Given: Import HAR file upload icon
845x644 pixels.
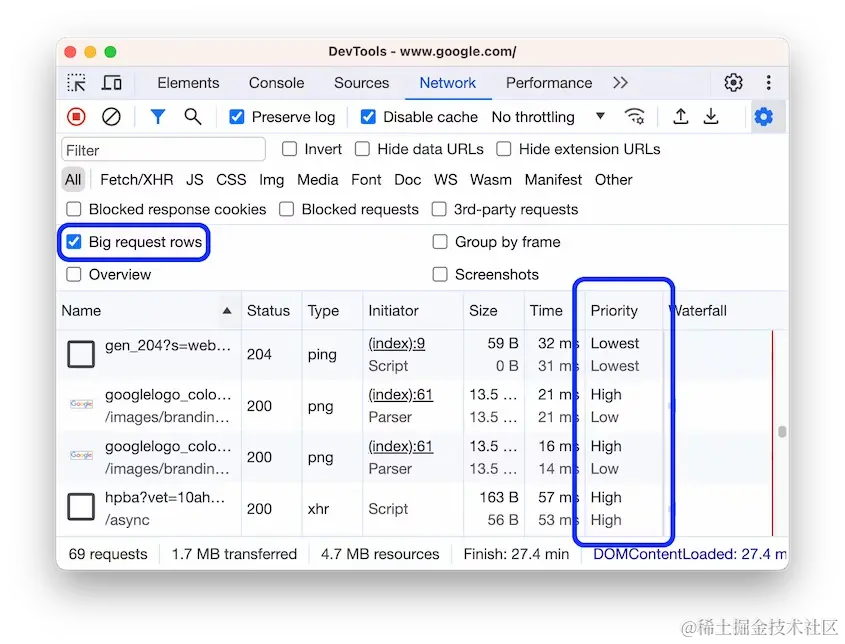Looking at the screenshot, I should pyautogui.click(x=681, y=116).
